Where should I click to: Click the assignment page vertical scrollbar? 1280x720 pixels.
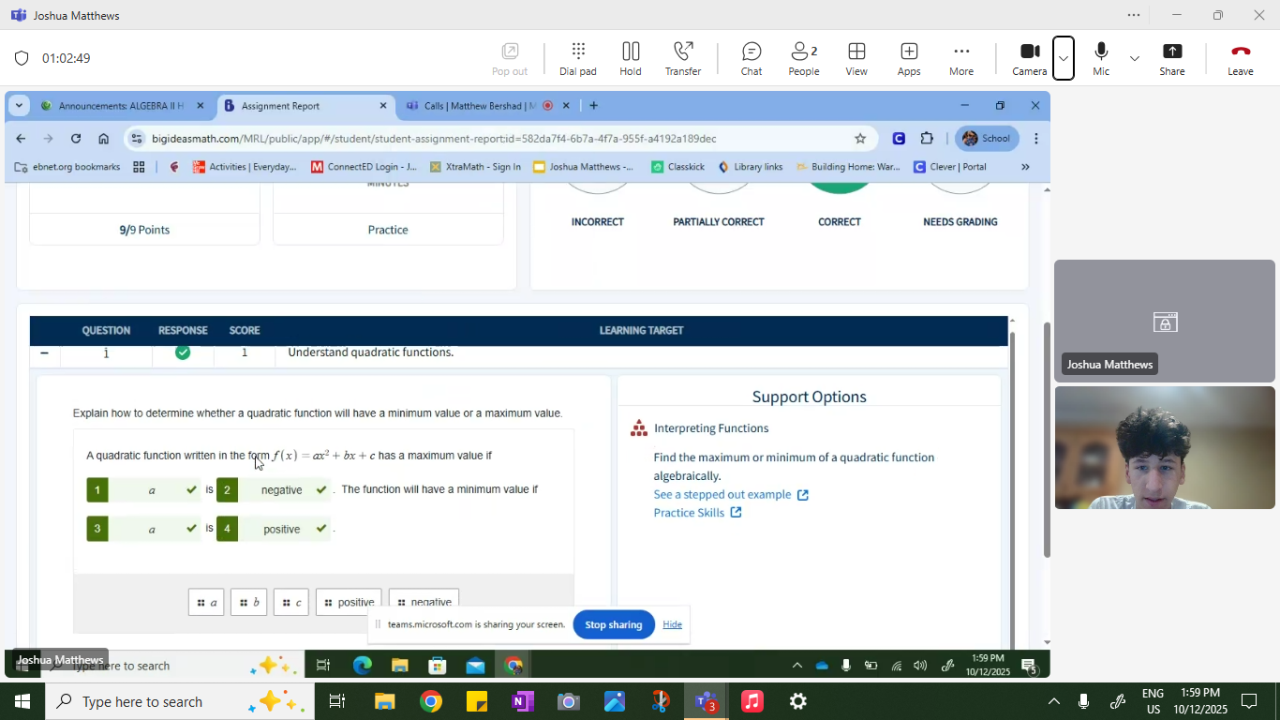pyautogui.click(x=1047, y=440)
